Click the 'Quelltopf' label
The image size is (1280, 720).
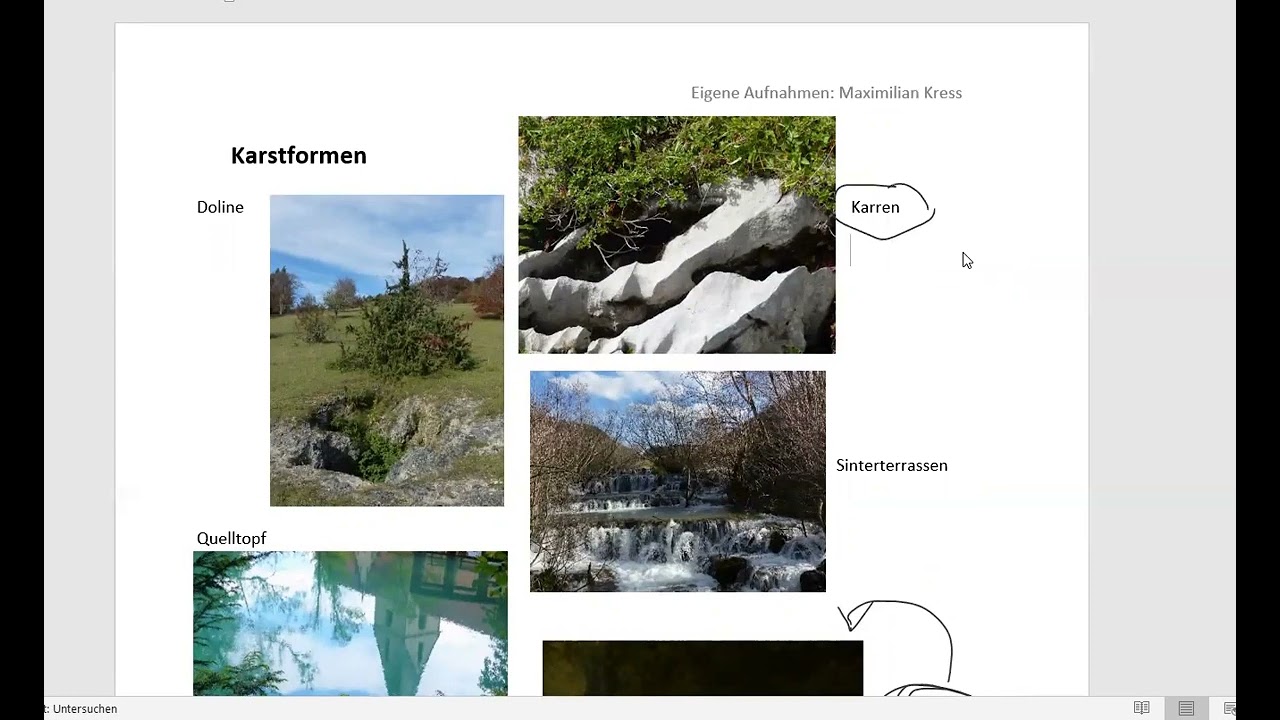coord(231,538)
